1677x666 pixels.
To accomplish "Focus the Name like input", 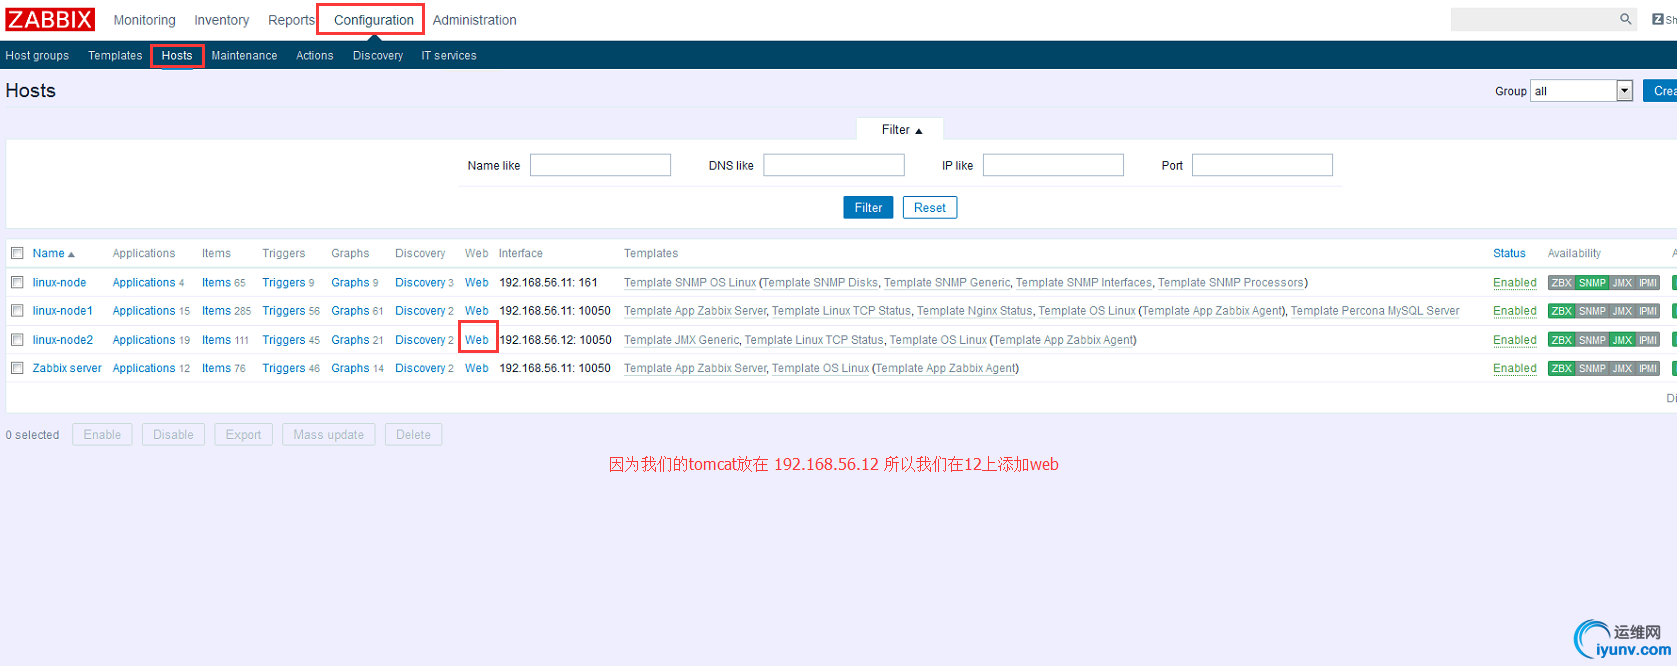I will pos(600,165).
